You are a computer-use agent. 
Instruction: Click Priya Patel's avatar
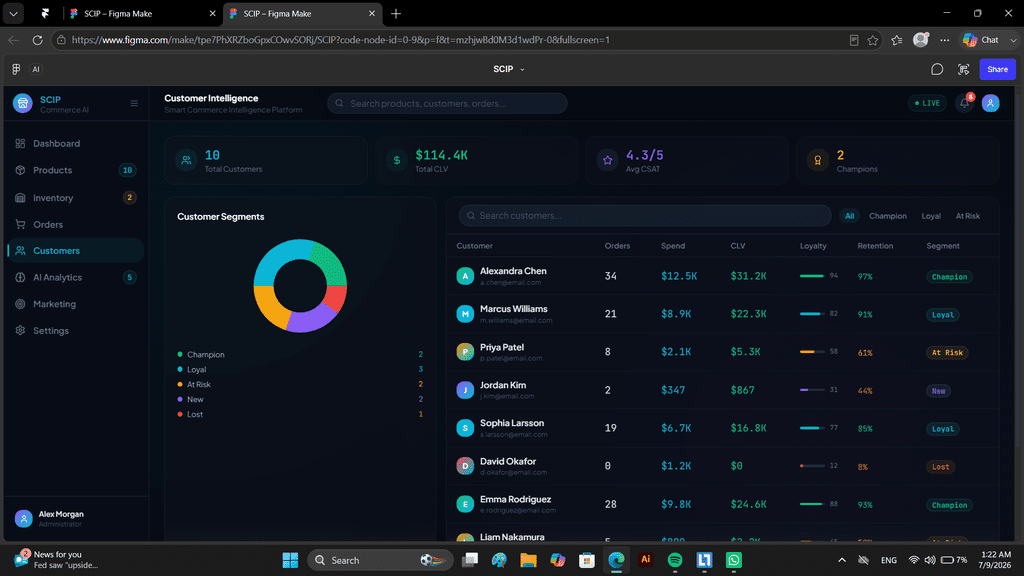(465, 352)
